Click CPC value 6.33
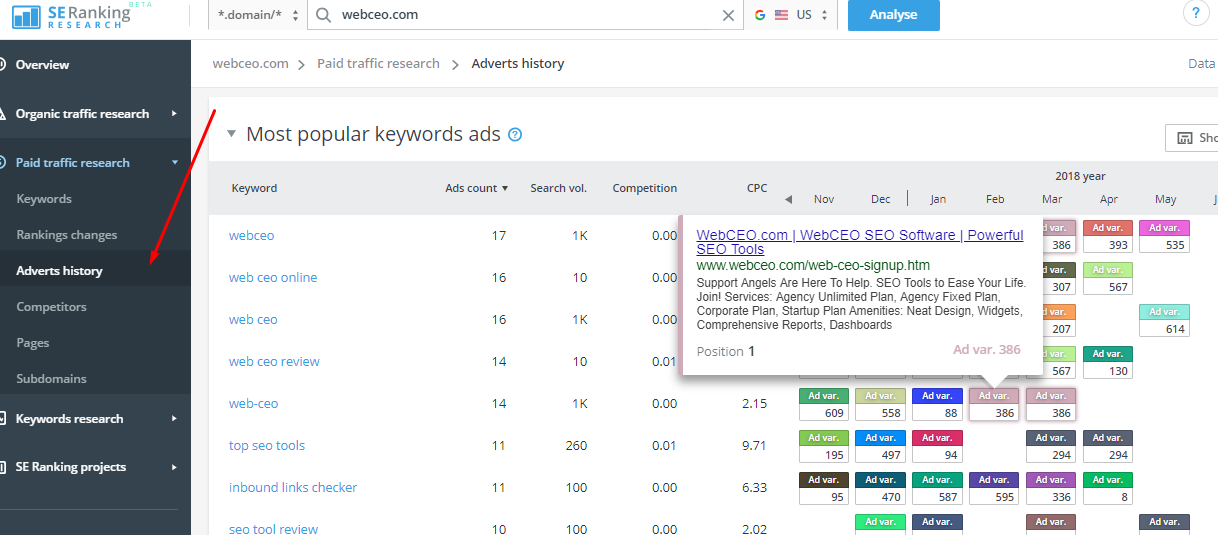The image size is (1218, 535). pos(755,488)
